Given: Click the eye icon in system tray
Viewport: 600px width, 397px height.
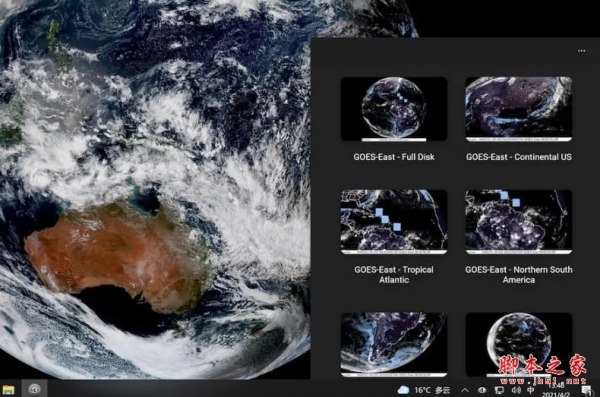Looking at the screenshot, I should point(482,390).
